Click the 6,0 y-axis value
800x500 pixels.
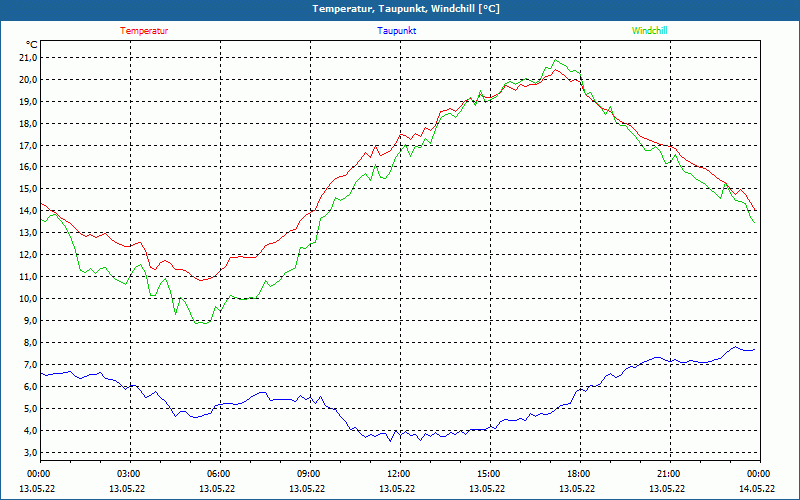(31, 386)
